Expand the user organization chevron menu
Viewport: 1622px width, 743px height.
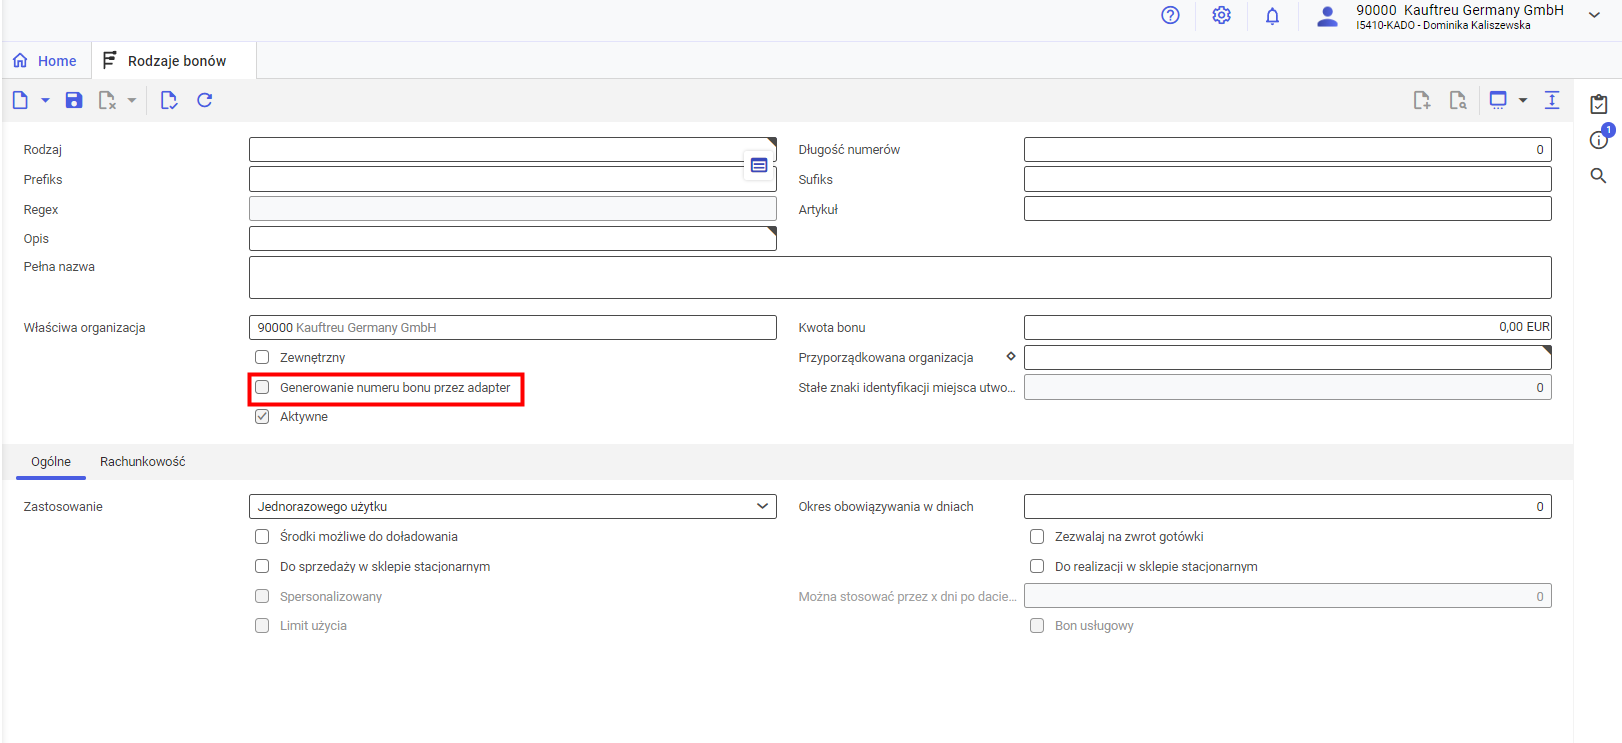click(1594, 15)
